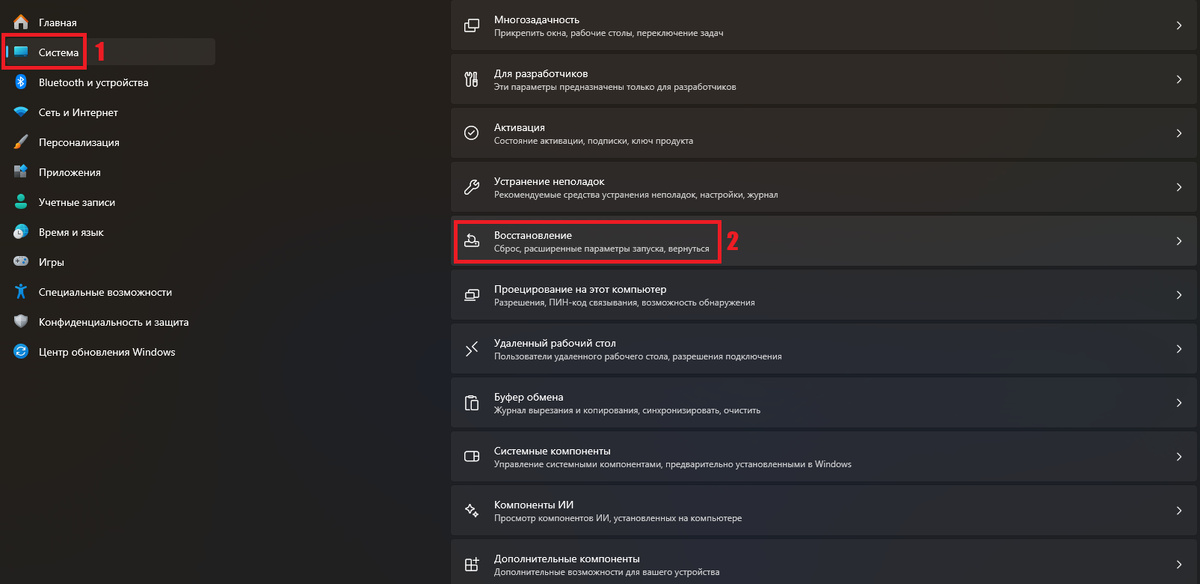The image size is (1200, 584).
Task: Click the Активация checkmark icon
Action: (x=471, y=131)
